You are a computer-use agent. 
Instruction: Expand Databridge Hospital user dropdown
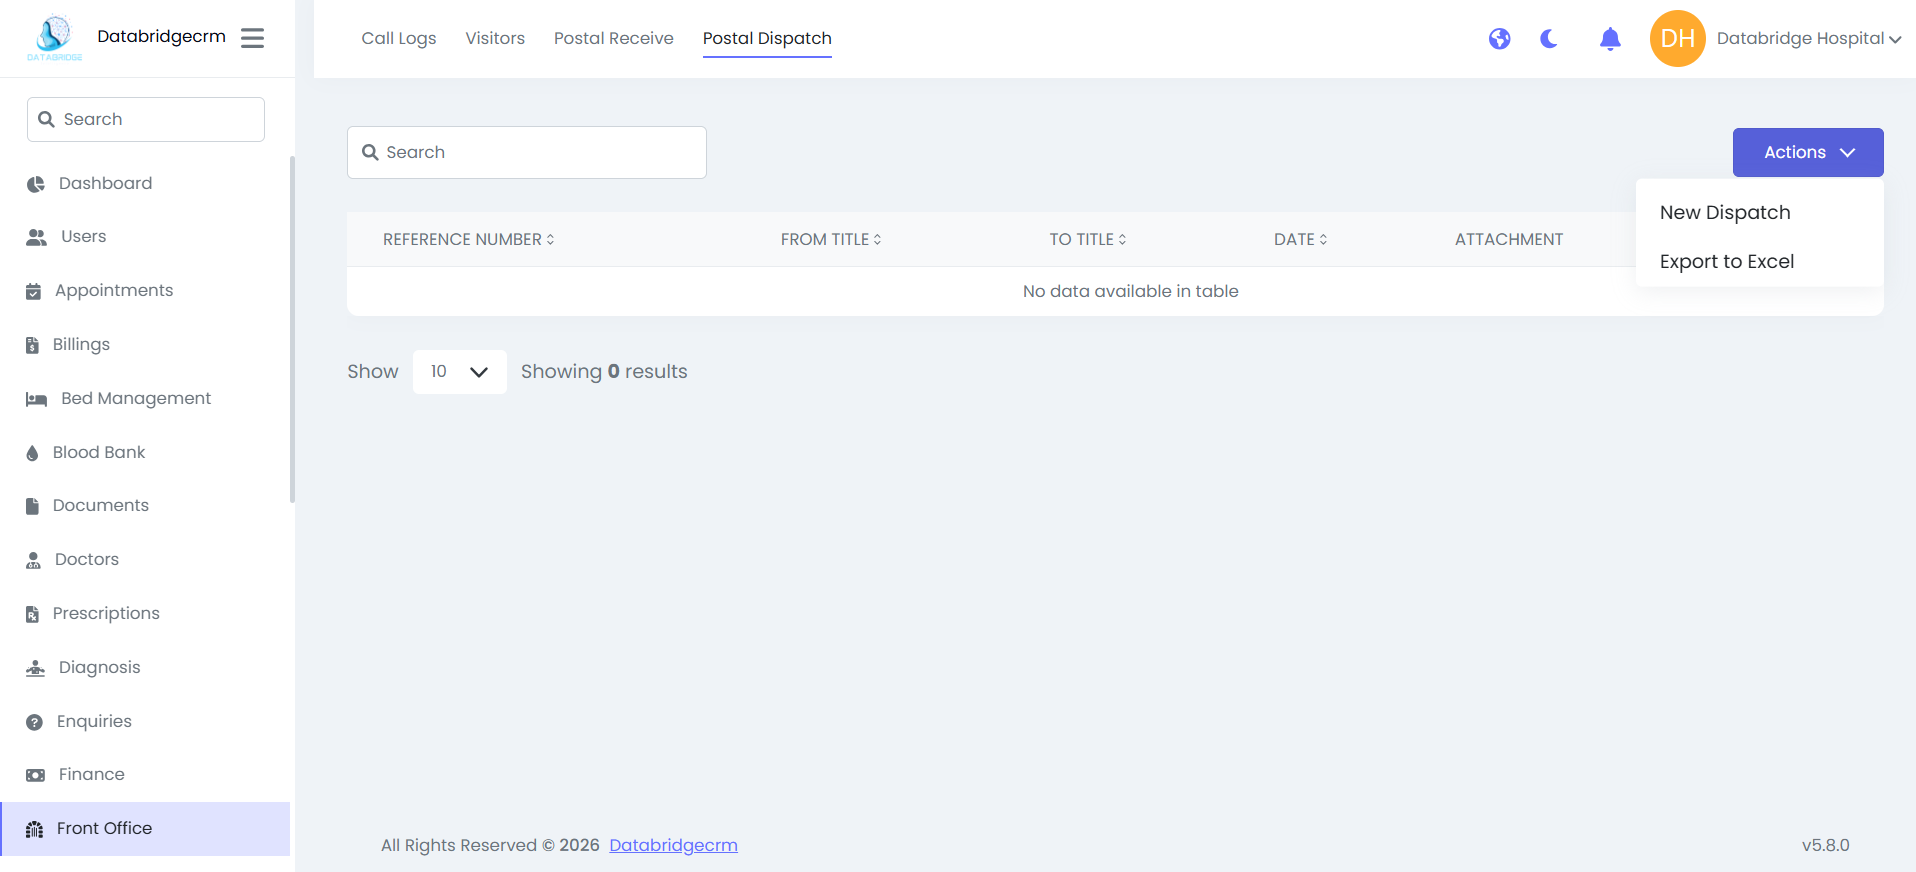click(1809, 39)
